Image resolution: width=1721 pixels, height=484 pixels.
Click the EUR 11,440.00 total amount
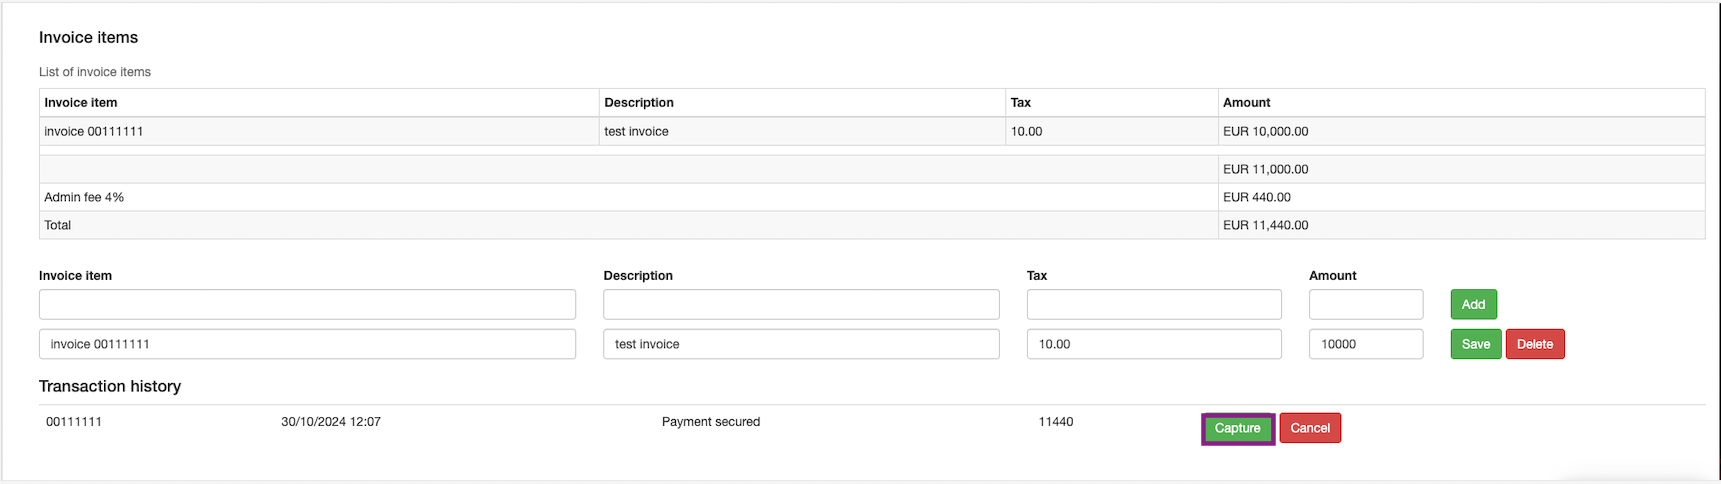pos(1265,225)
